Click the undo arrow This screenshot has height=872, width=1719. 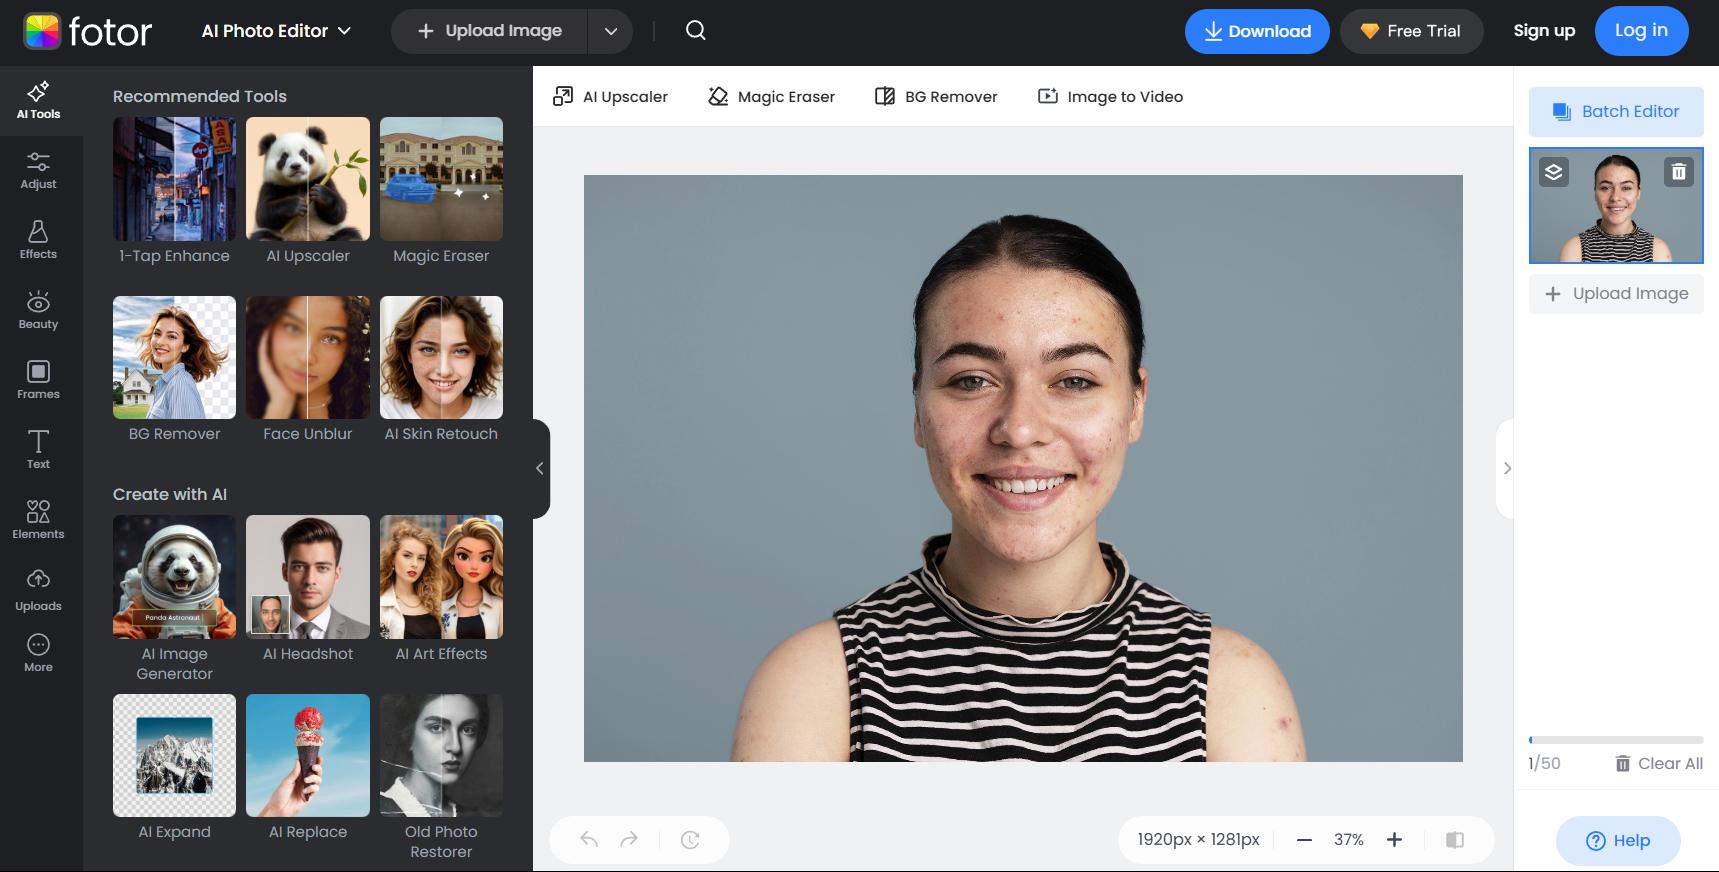[589, 840]
